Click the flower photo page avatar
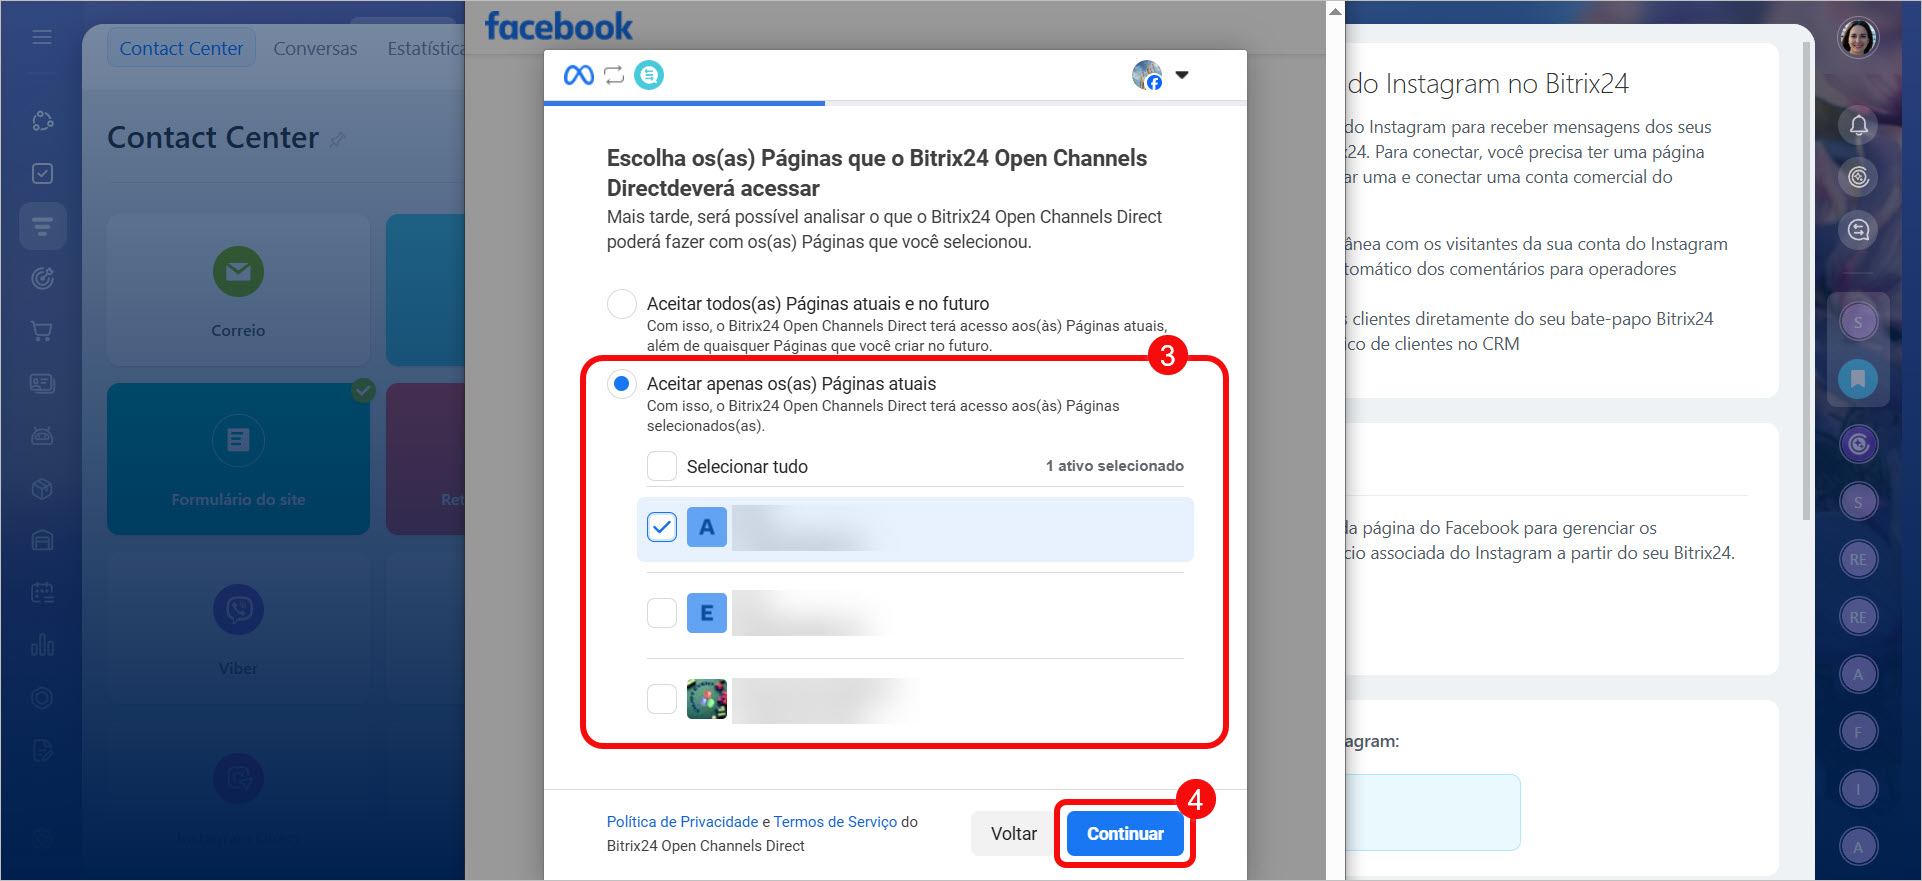The width and height of the screenshot is (1922, 881). 707,699
